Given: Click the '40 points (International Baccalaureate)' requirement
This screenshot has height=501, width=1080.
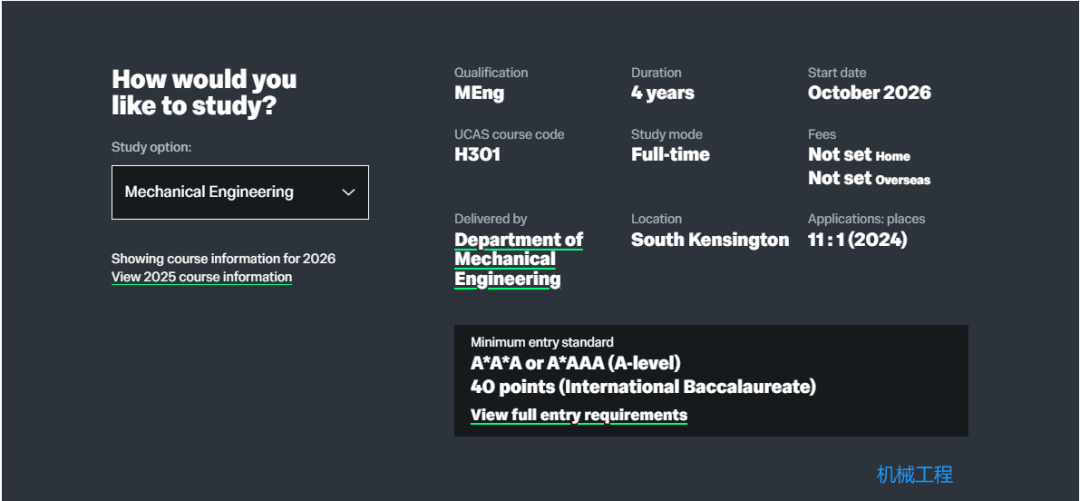Looking at the screenshot, I should (x=643, y=387).
